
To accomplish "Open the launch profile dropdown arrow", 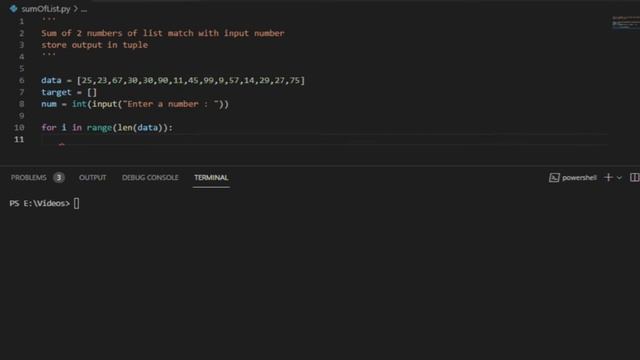I will [619, 178].
